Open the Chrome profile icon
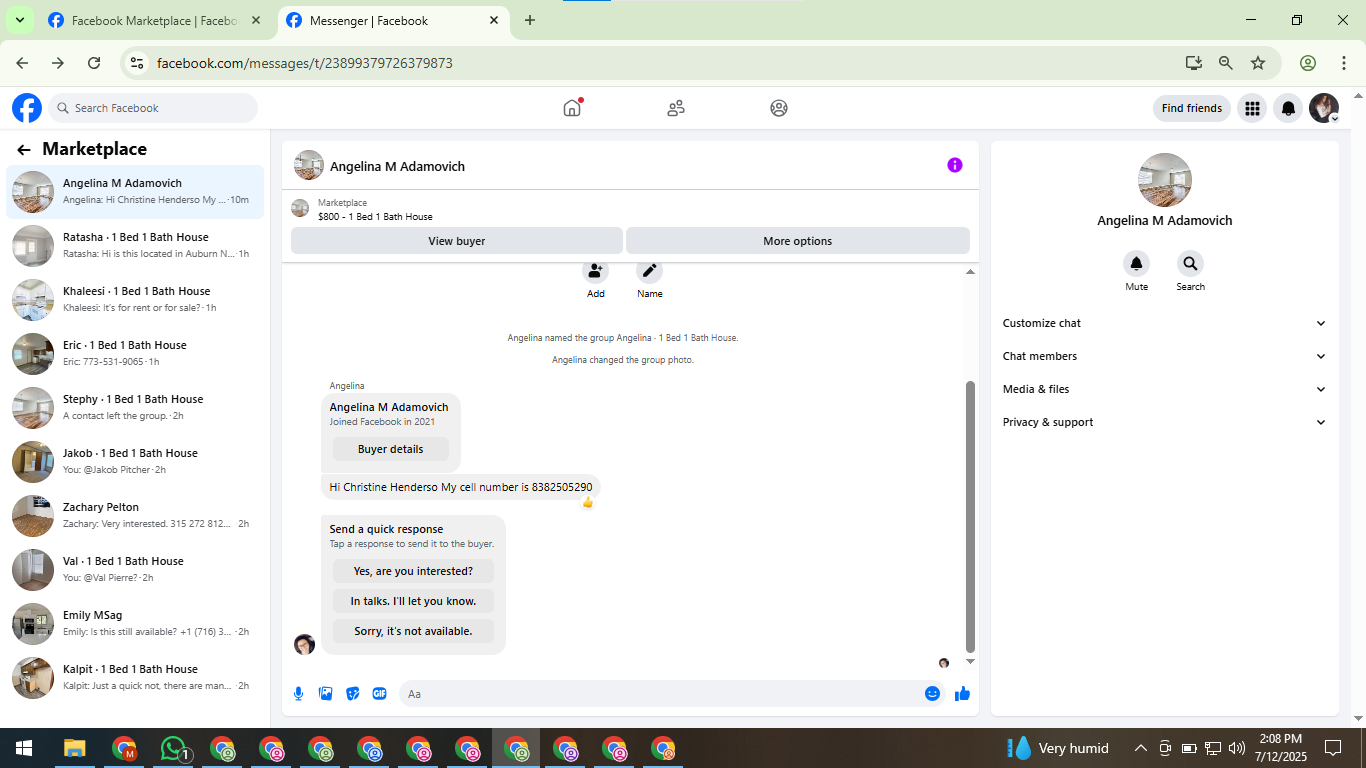 pyautogui.click(x=1308, y=63)
